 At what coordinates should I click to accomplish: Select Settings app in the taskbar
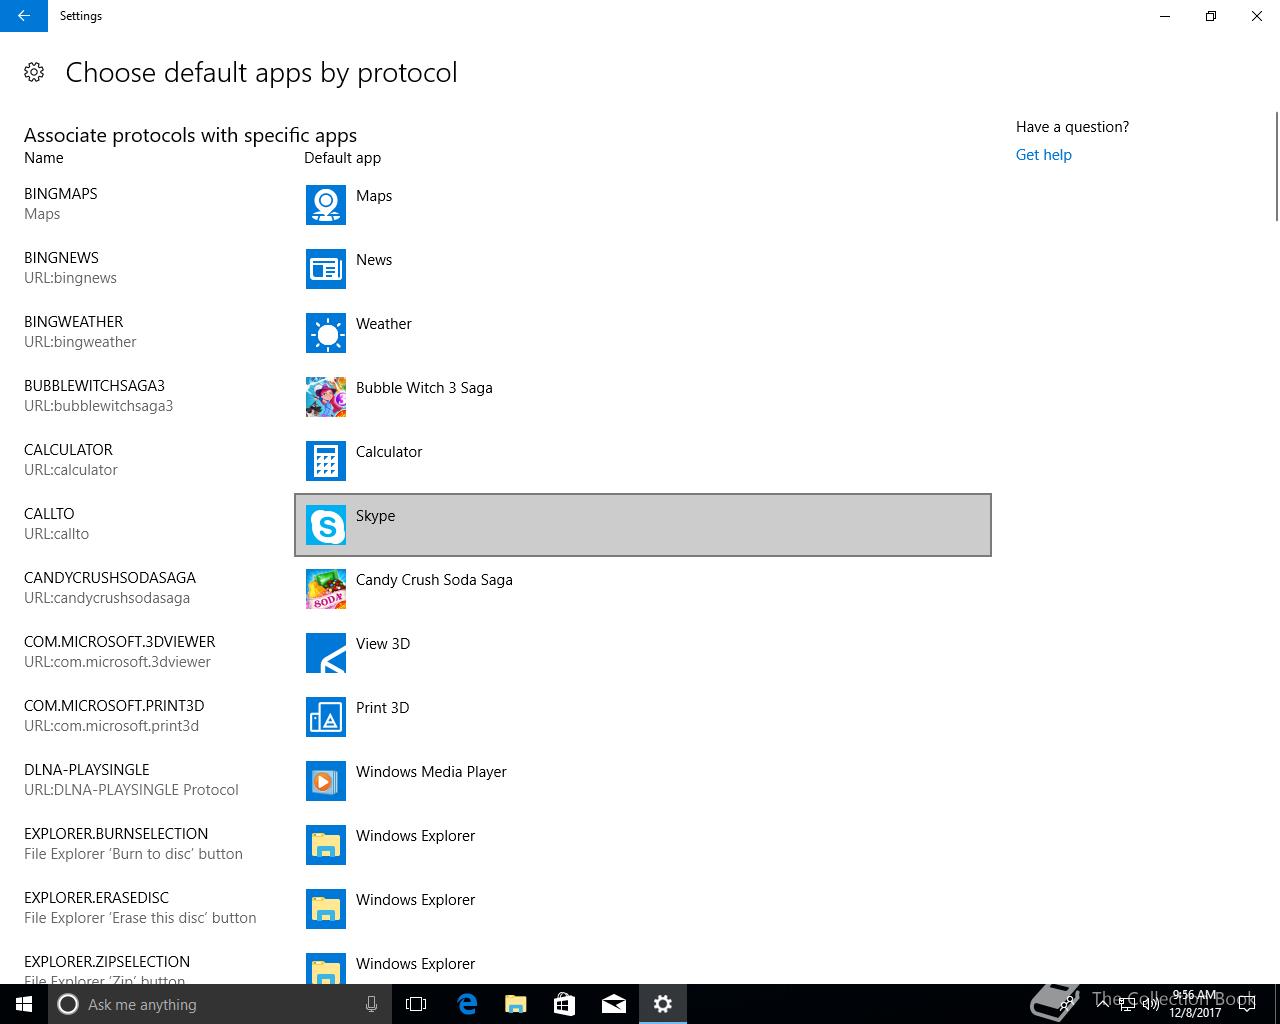663,1004
